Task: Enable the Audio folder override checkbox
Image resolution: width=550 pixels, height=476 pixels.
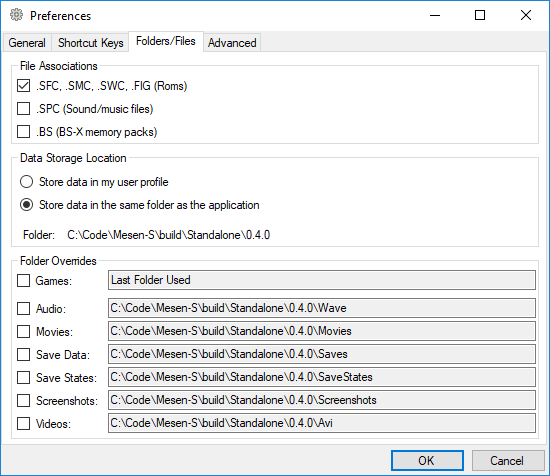Action: coord(24,309)
